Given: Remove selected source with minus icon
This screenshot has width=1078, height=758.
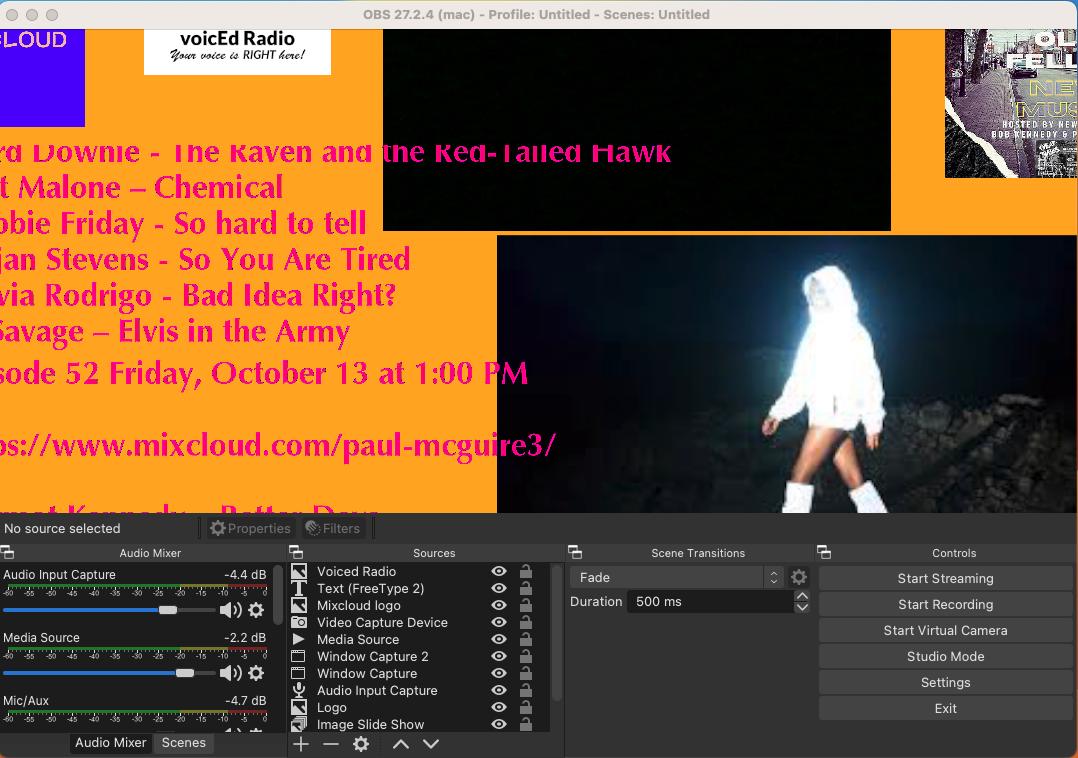Looking at the screenshot, I should click(331, 744).
